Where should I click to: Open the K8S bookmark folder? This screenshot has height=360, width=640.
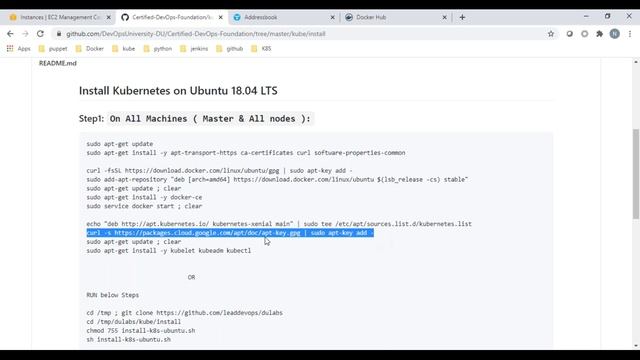261,49
